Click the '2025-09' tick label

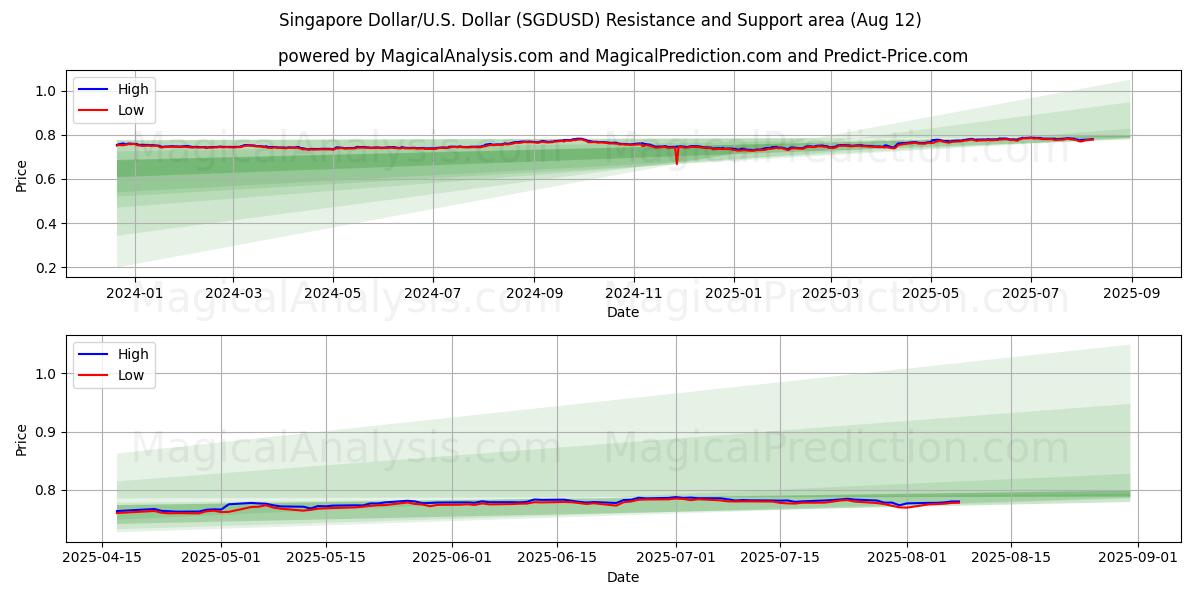pyautogui.click(x=1132, y=294)
